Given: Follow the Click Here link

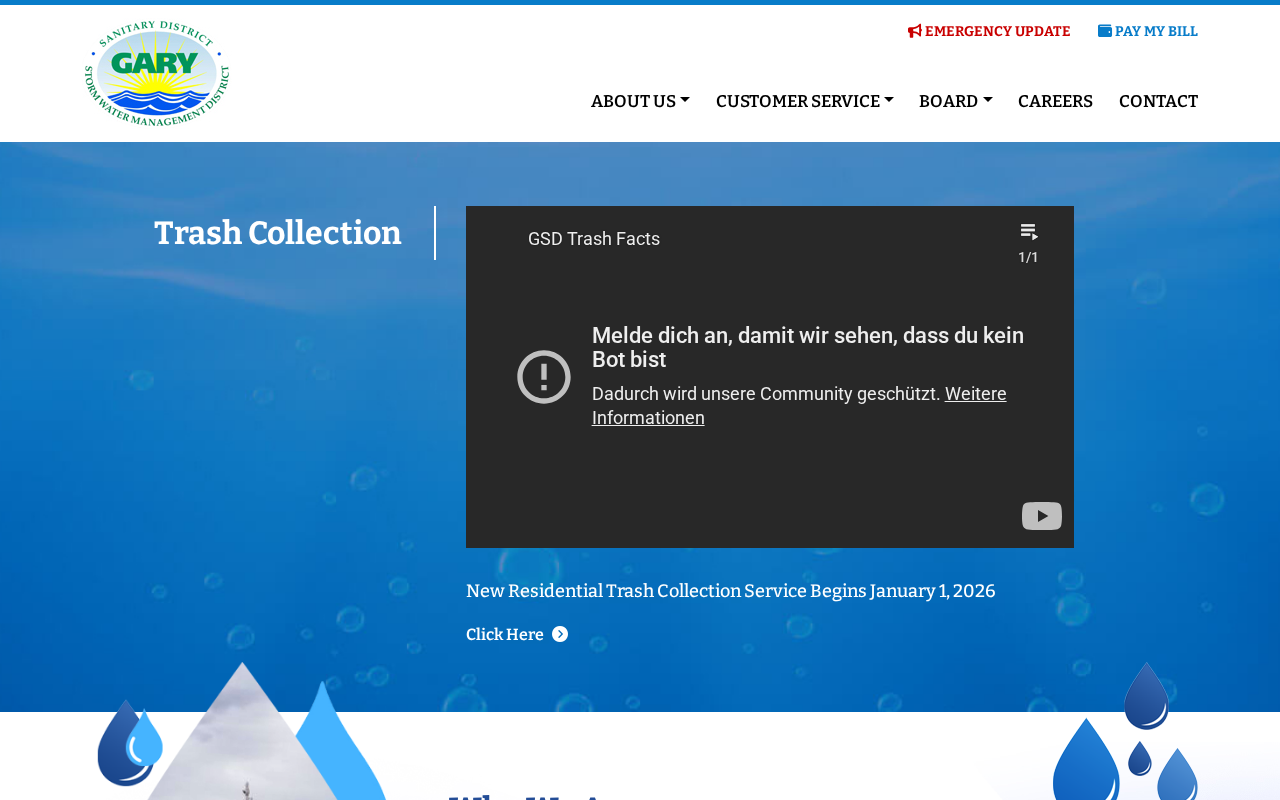Looking at the screenshot, I should click(x=517, y=634).
